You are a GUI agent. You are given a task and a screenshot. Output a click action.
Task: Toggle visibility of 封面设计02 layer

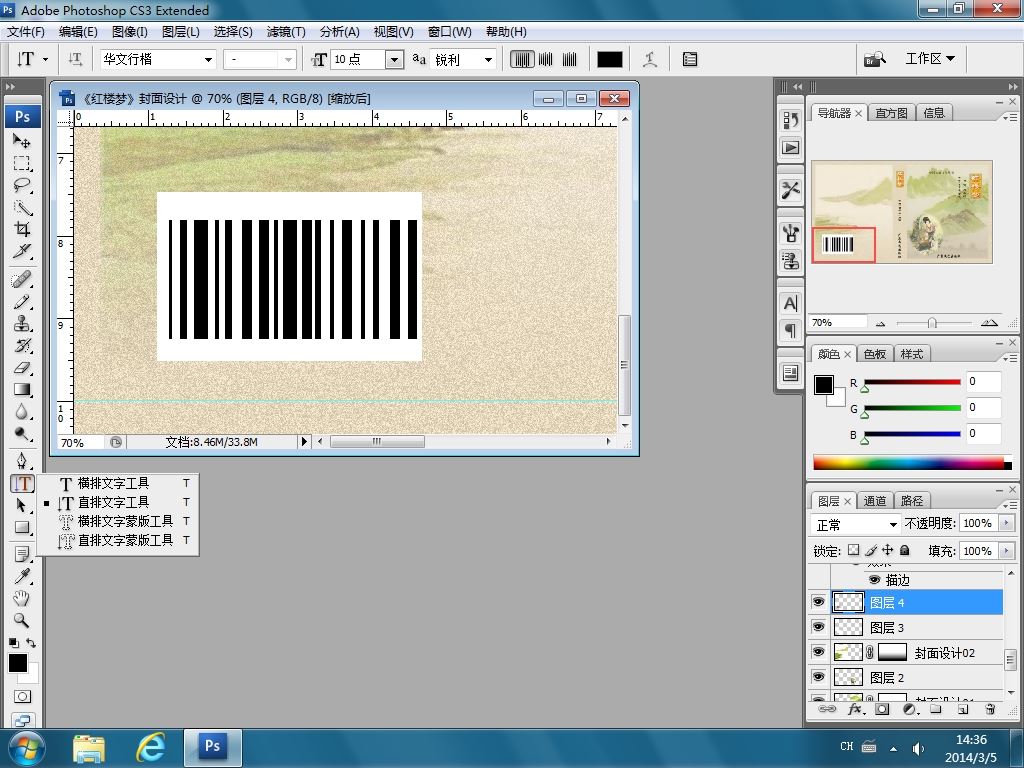pos(818,652)
